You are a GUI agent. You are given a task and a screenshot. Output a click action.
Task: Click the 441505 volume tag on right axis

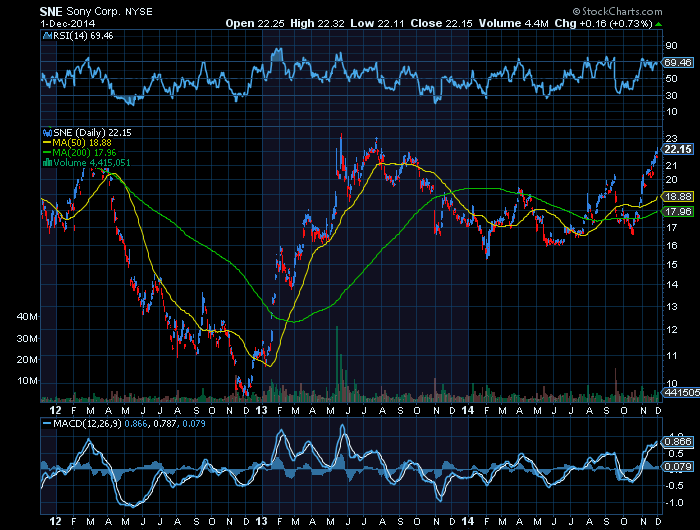coord(681,392)
